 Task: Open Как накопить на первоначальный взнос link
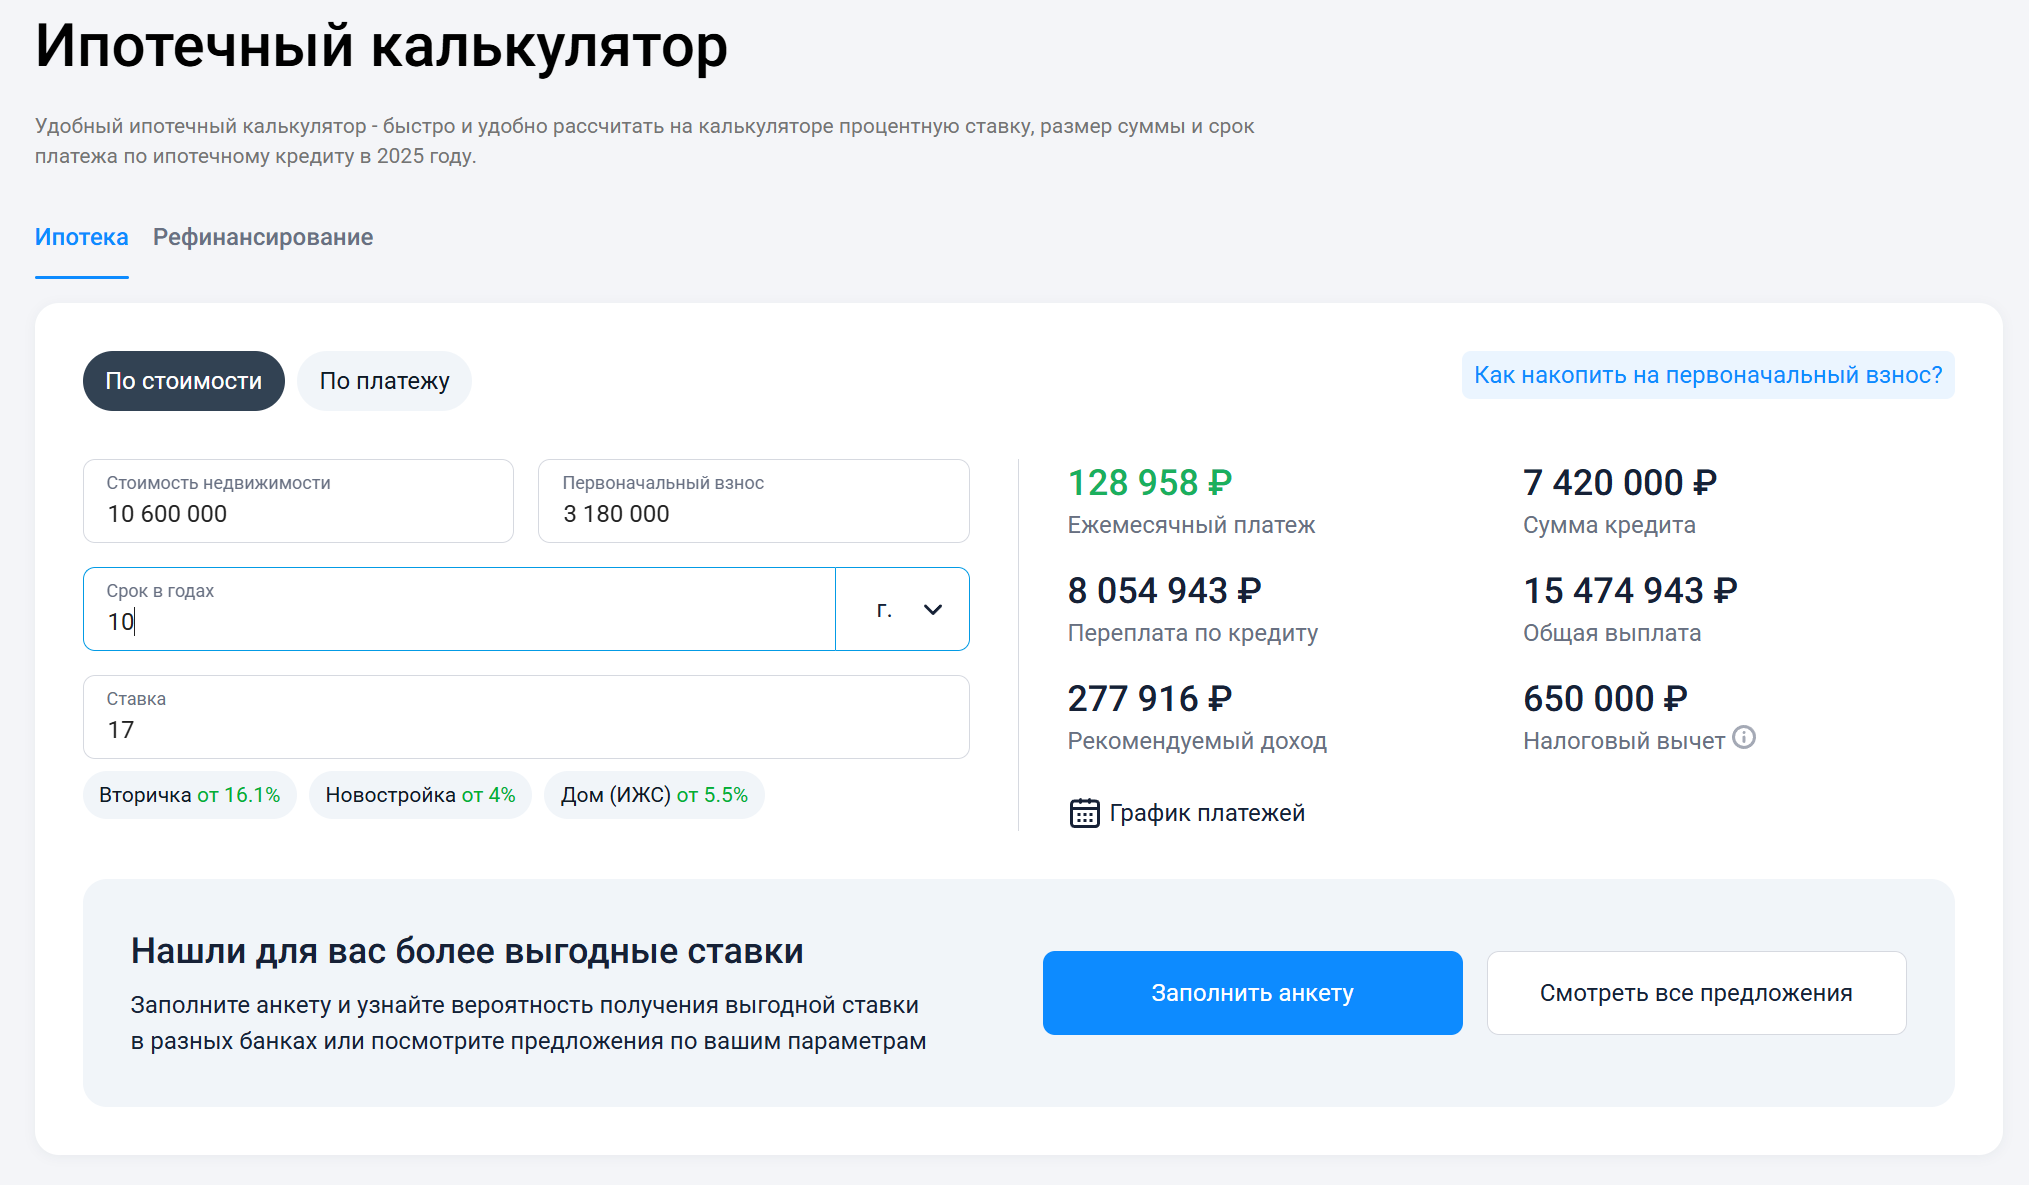[1708, 375]
